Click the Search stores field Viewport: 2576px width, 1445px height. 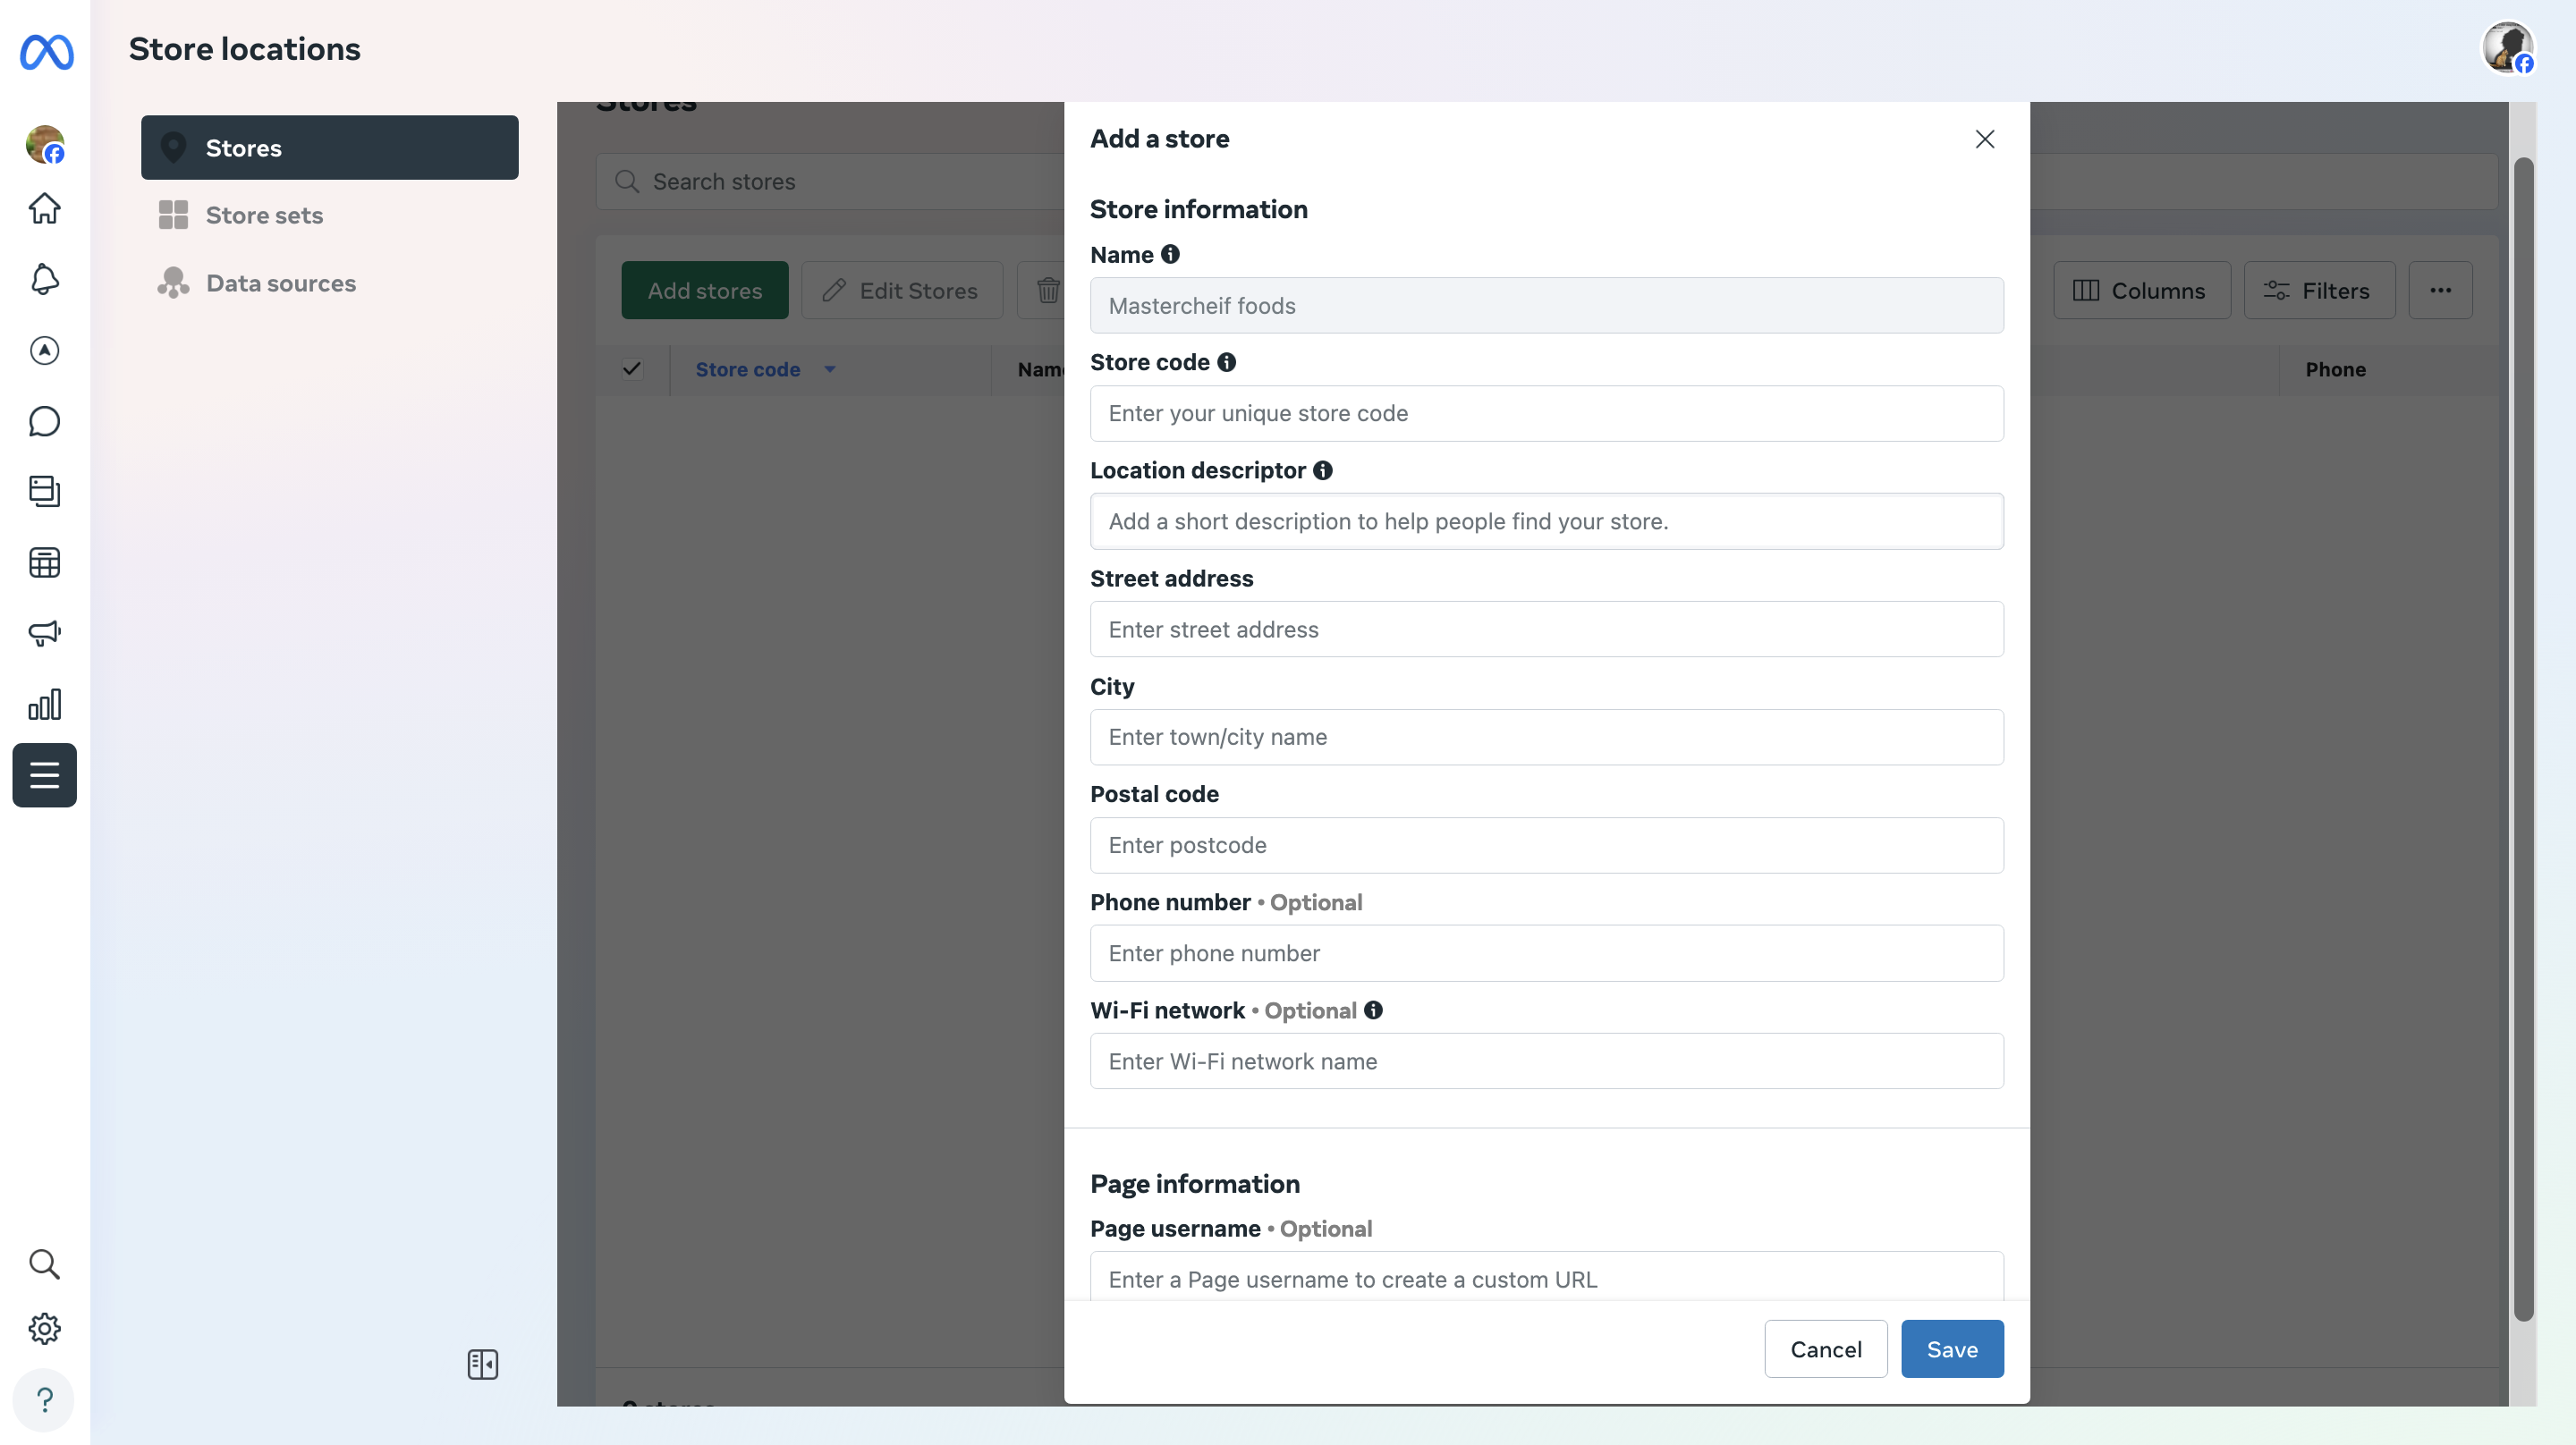click(x=830, y=182)
